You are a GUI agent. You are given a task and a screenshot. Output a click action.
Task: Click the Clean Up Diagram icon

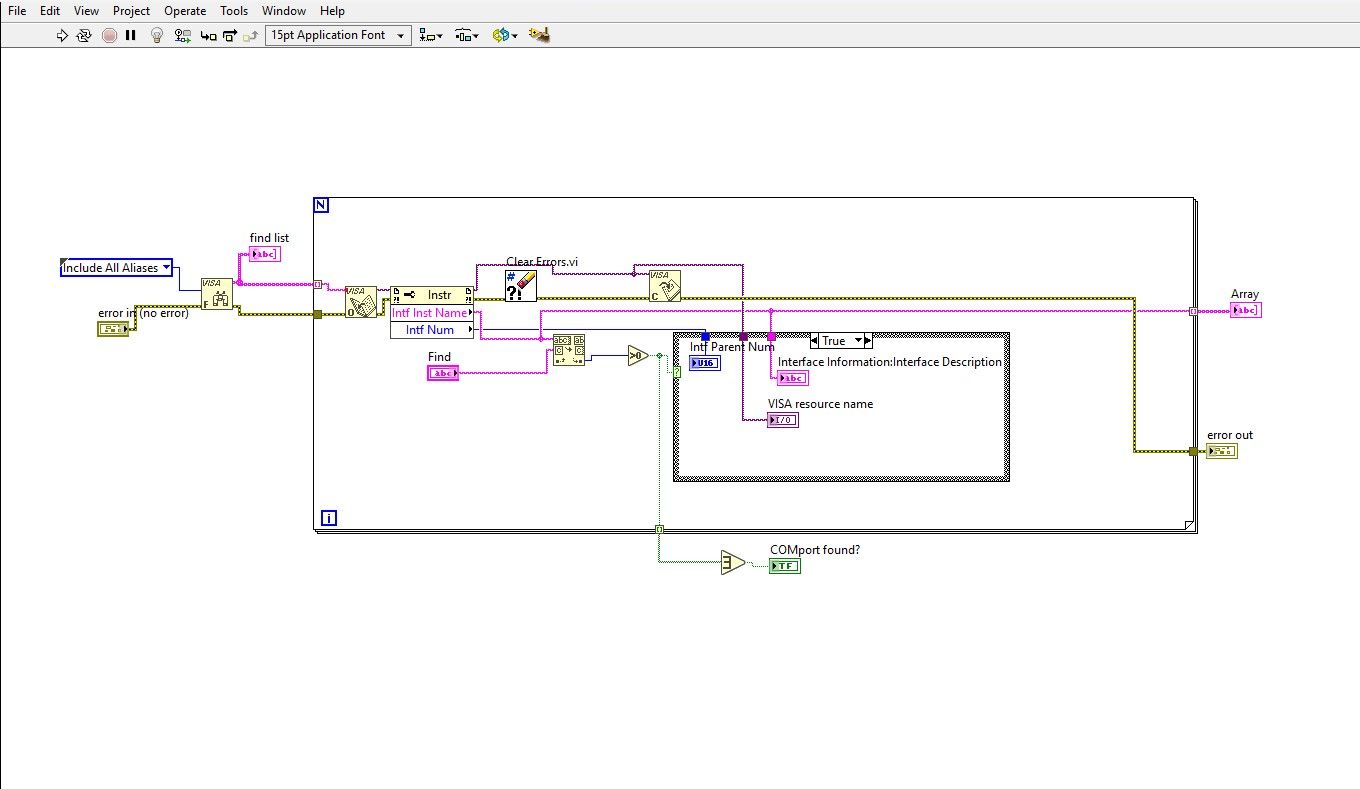click(x=540, y=35)
